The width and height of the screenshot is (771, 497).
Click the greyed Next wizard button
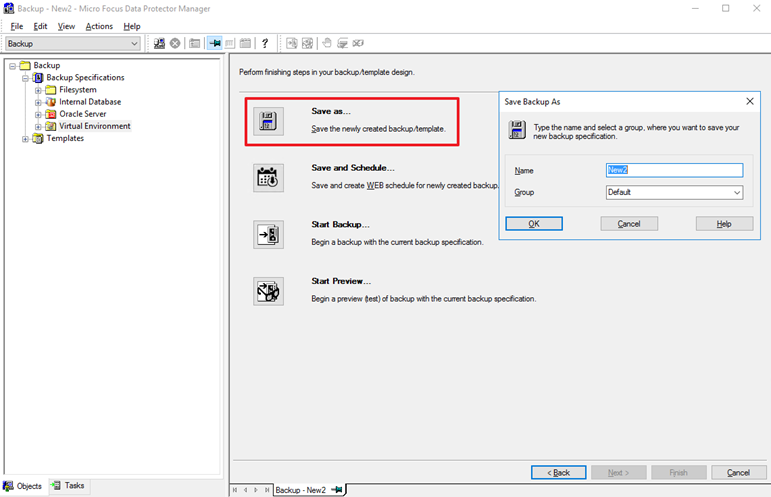click(x=619, y=472)
